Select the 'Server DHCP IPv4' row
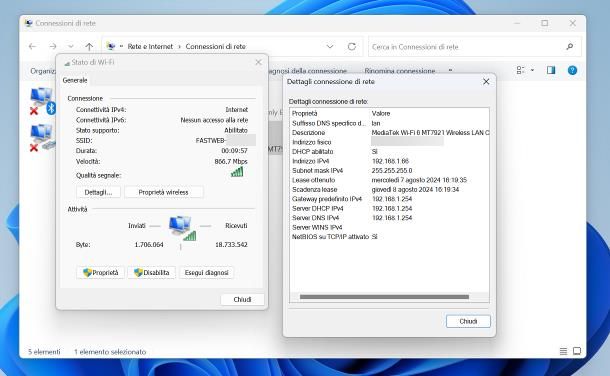The width and height of the screenshot is (610, 376). pos(389,208)
